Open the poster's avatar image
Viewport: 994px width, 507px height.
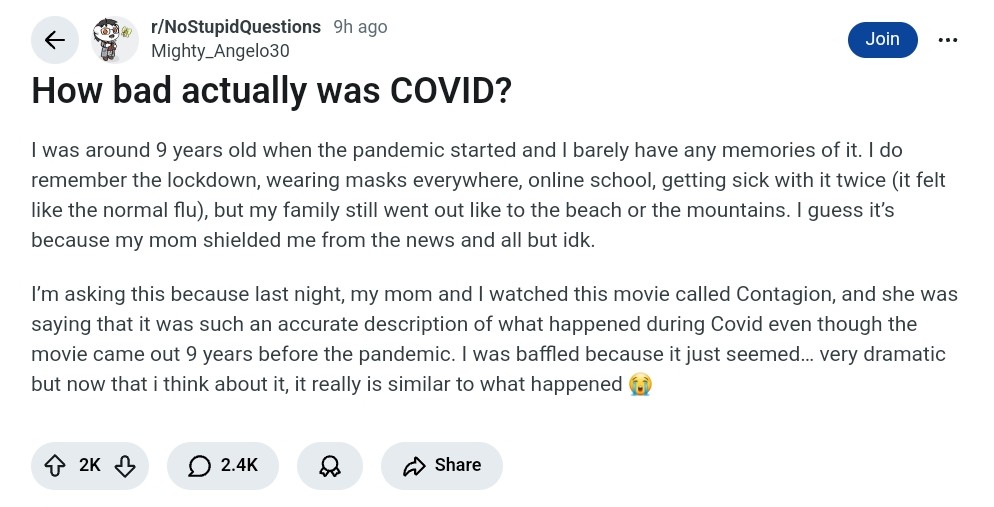(115, 40)
